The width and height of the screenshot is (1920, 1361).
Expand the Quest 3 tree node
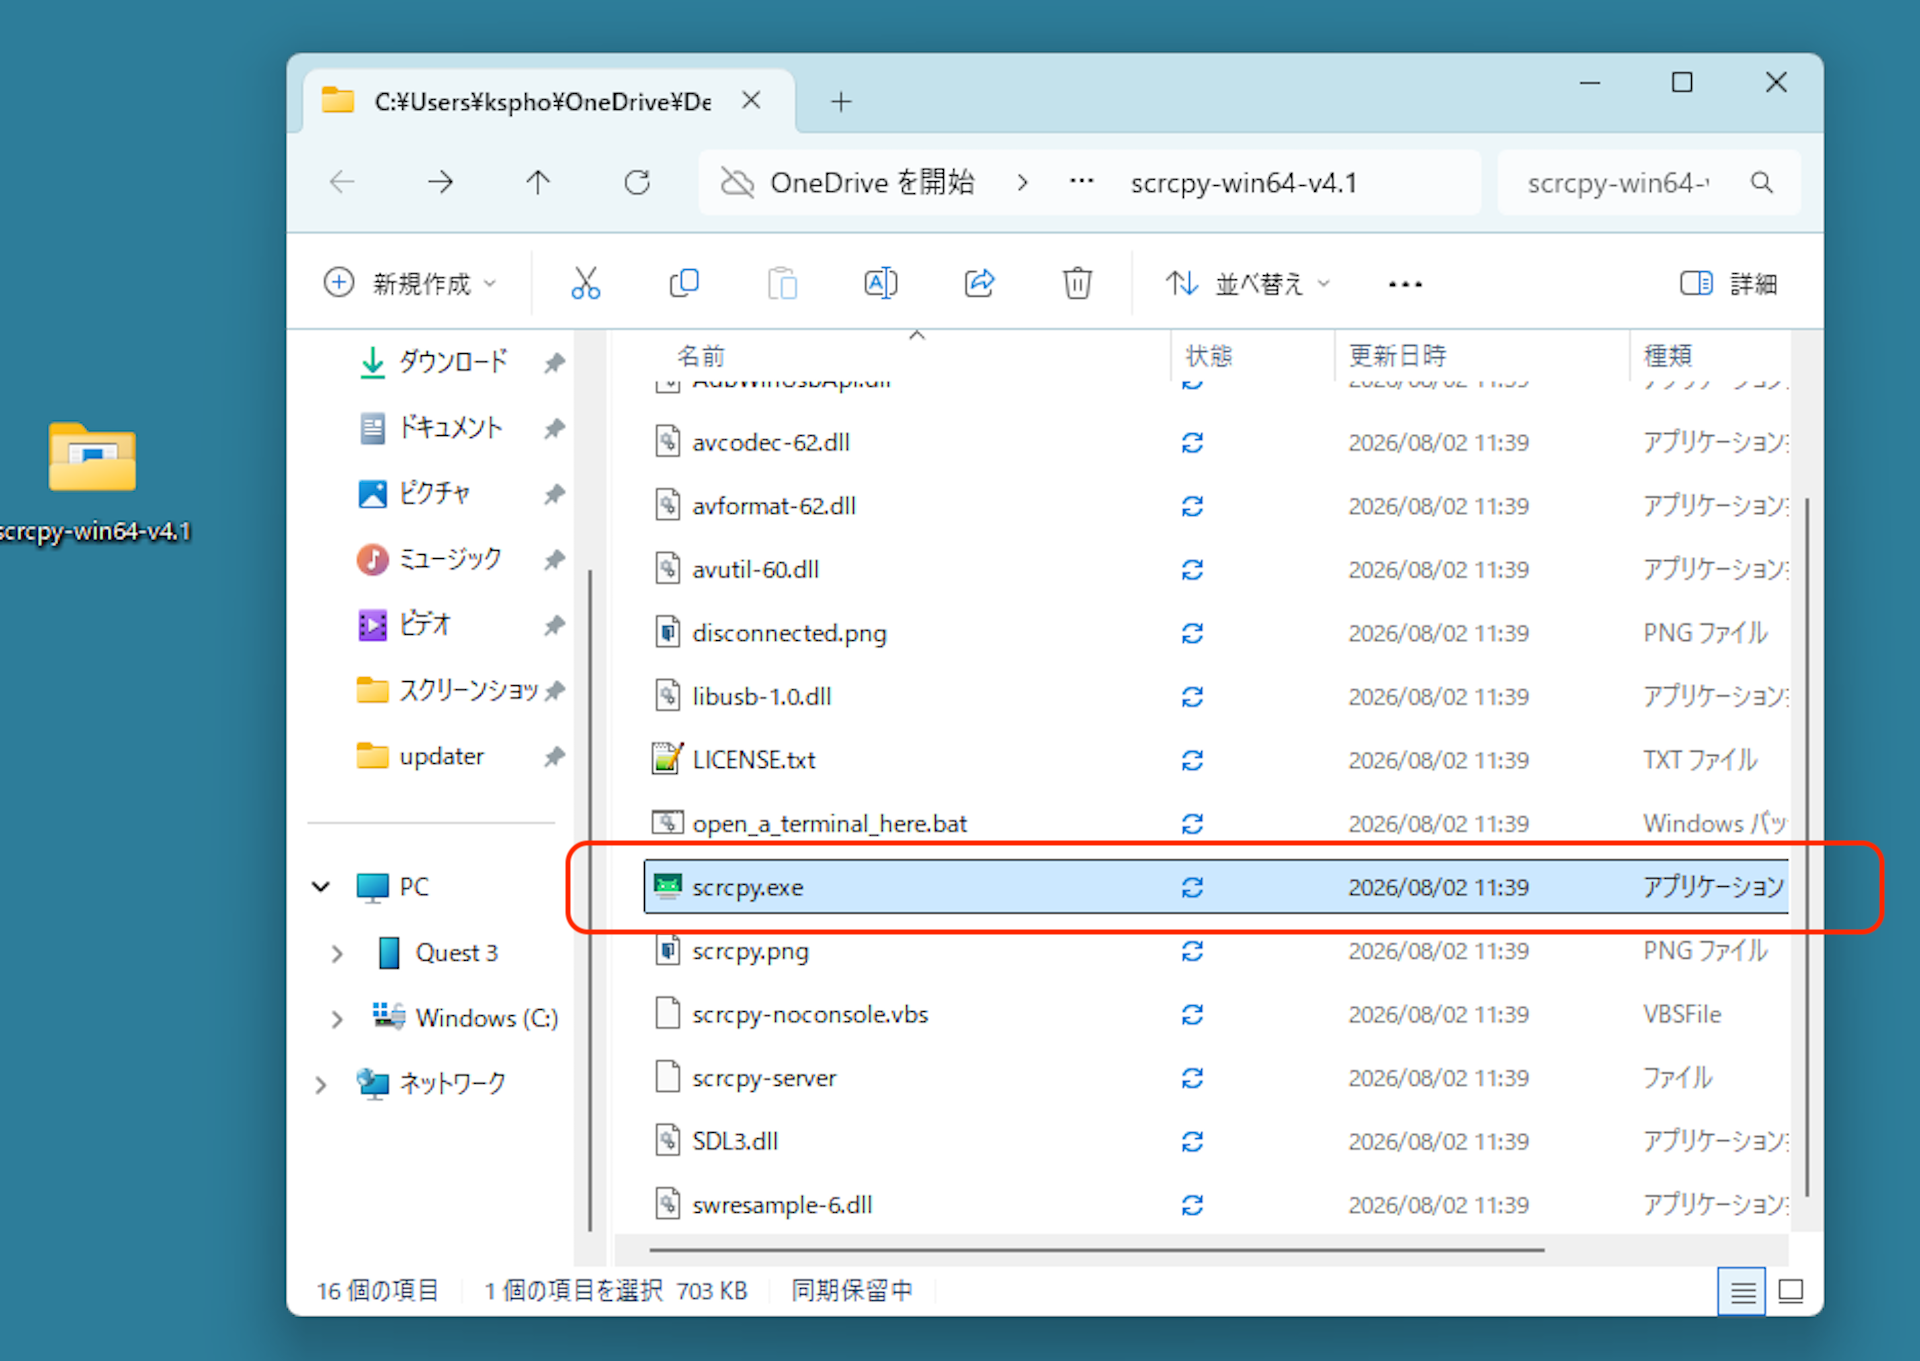[337, 954]
